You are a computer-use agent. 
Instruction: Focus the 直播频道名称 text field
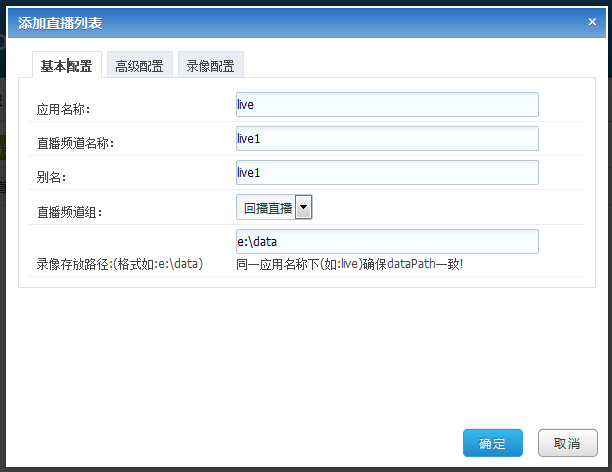coord(387,139)
